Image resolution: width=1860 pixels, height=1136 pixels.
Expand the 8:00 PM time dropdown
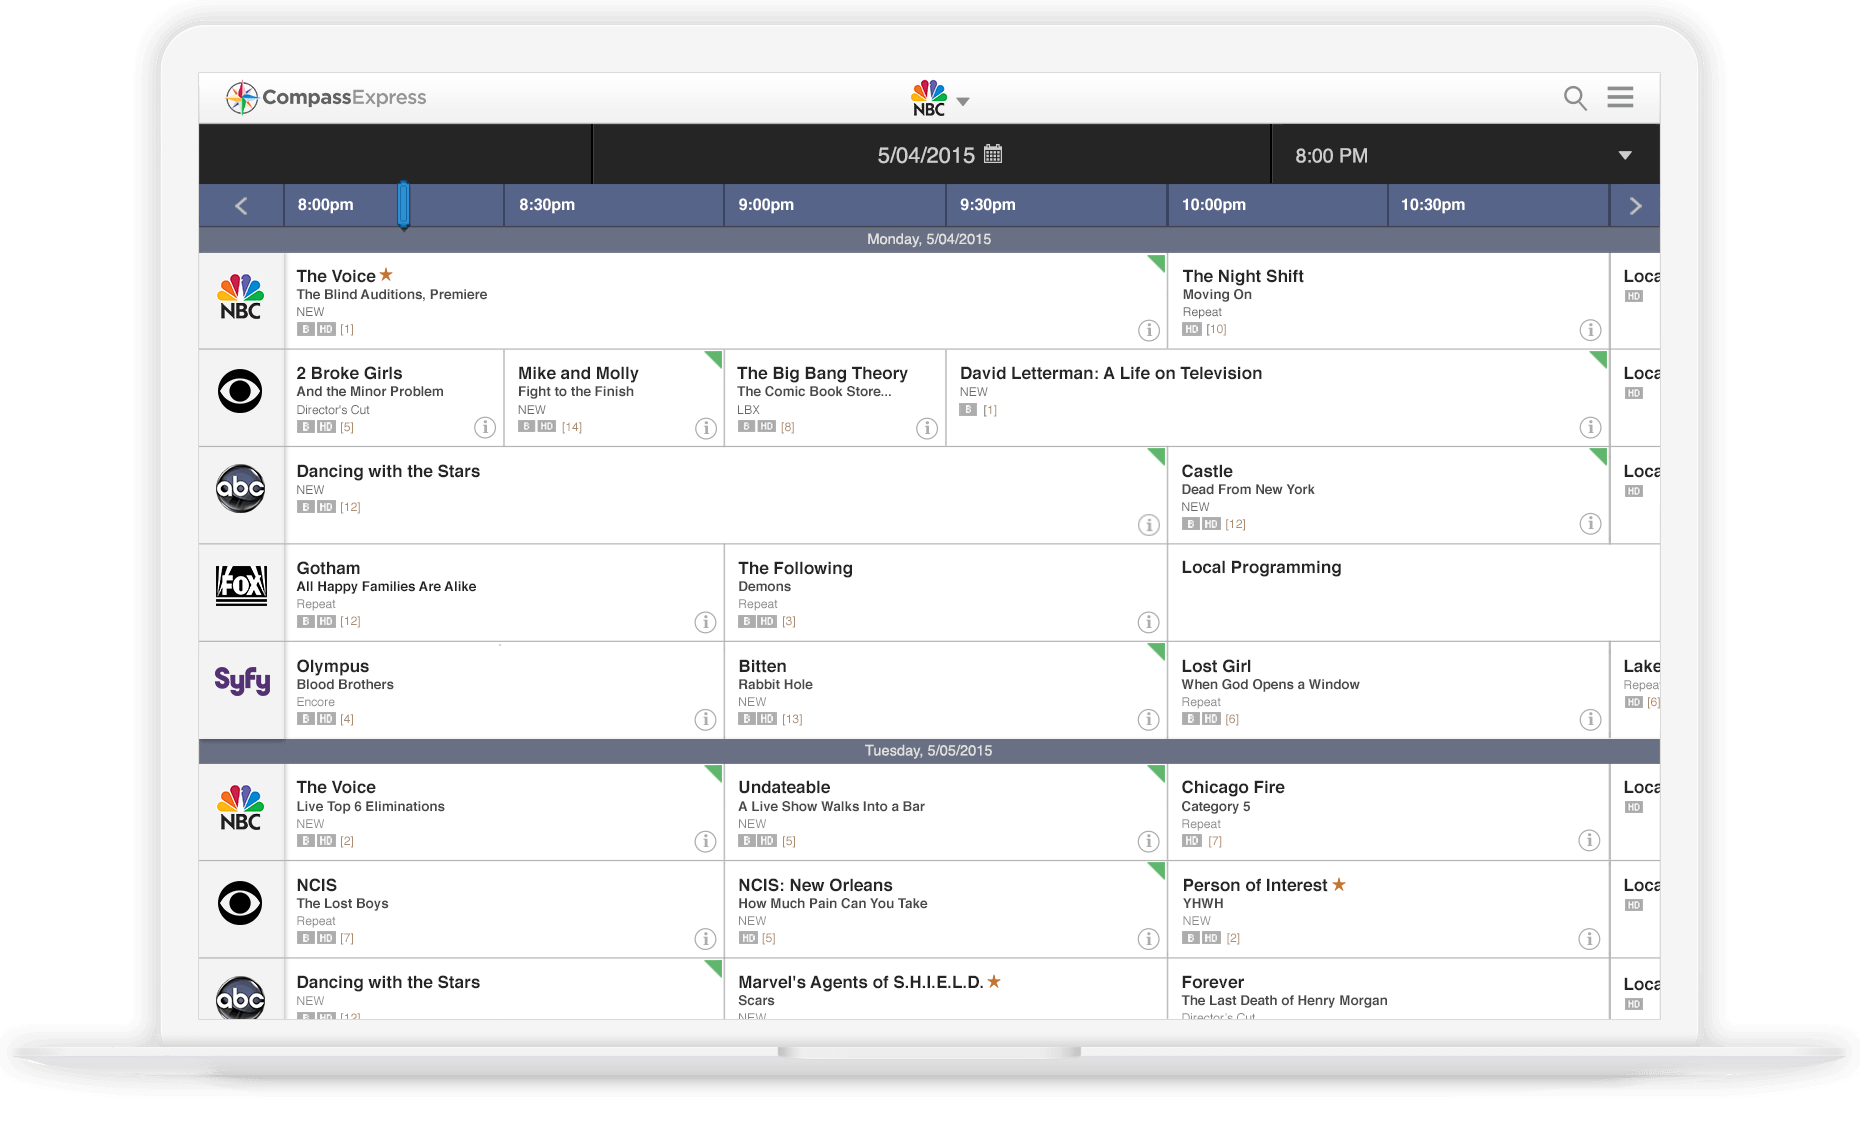pos(1626,155)
